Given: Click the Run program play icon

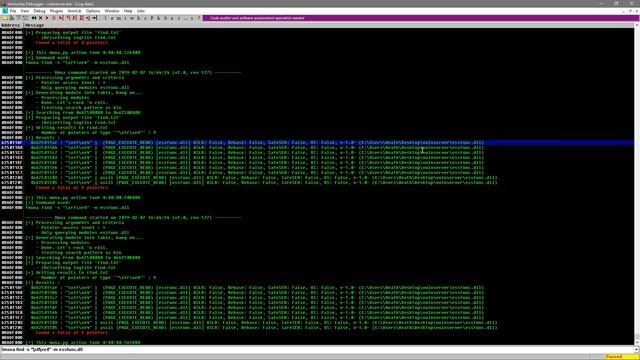Looking at the screenshot, I should (47, 18).
